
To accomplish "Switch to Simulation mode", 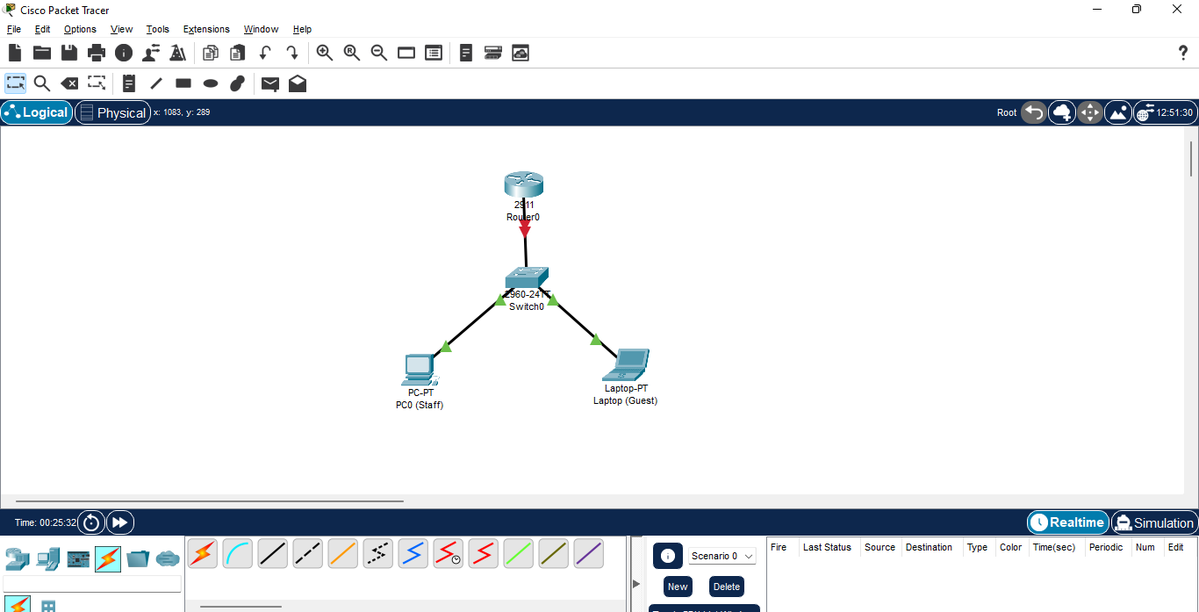I will 1154,522.
